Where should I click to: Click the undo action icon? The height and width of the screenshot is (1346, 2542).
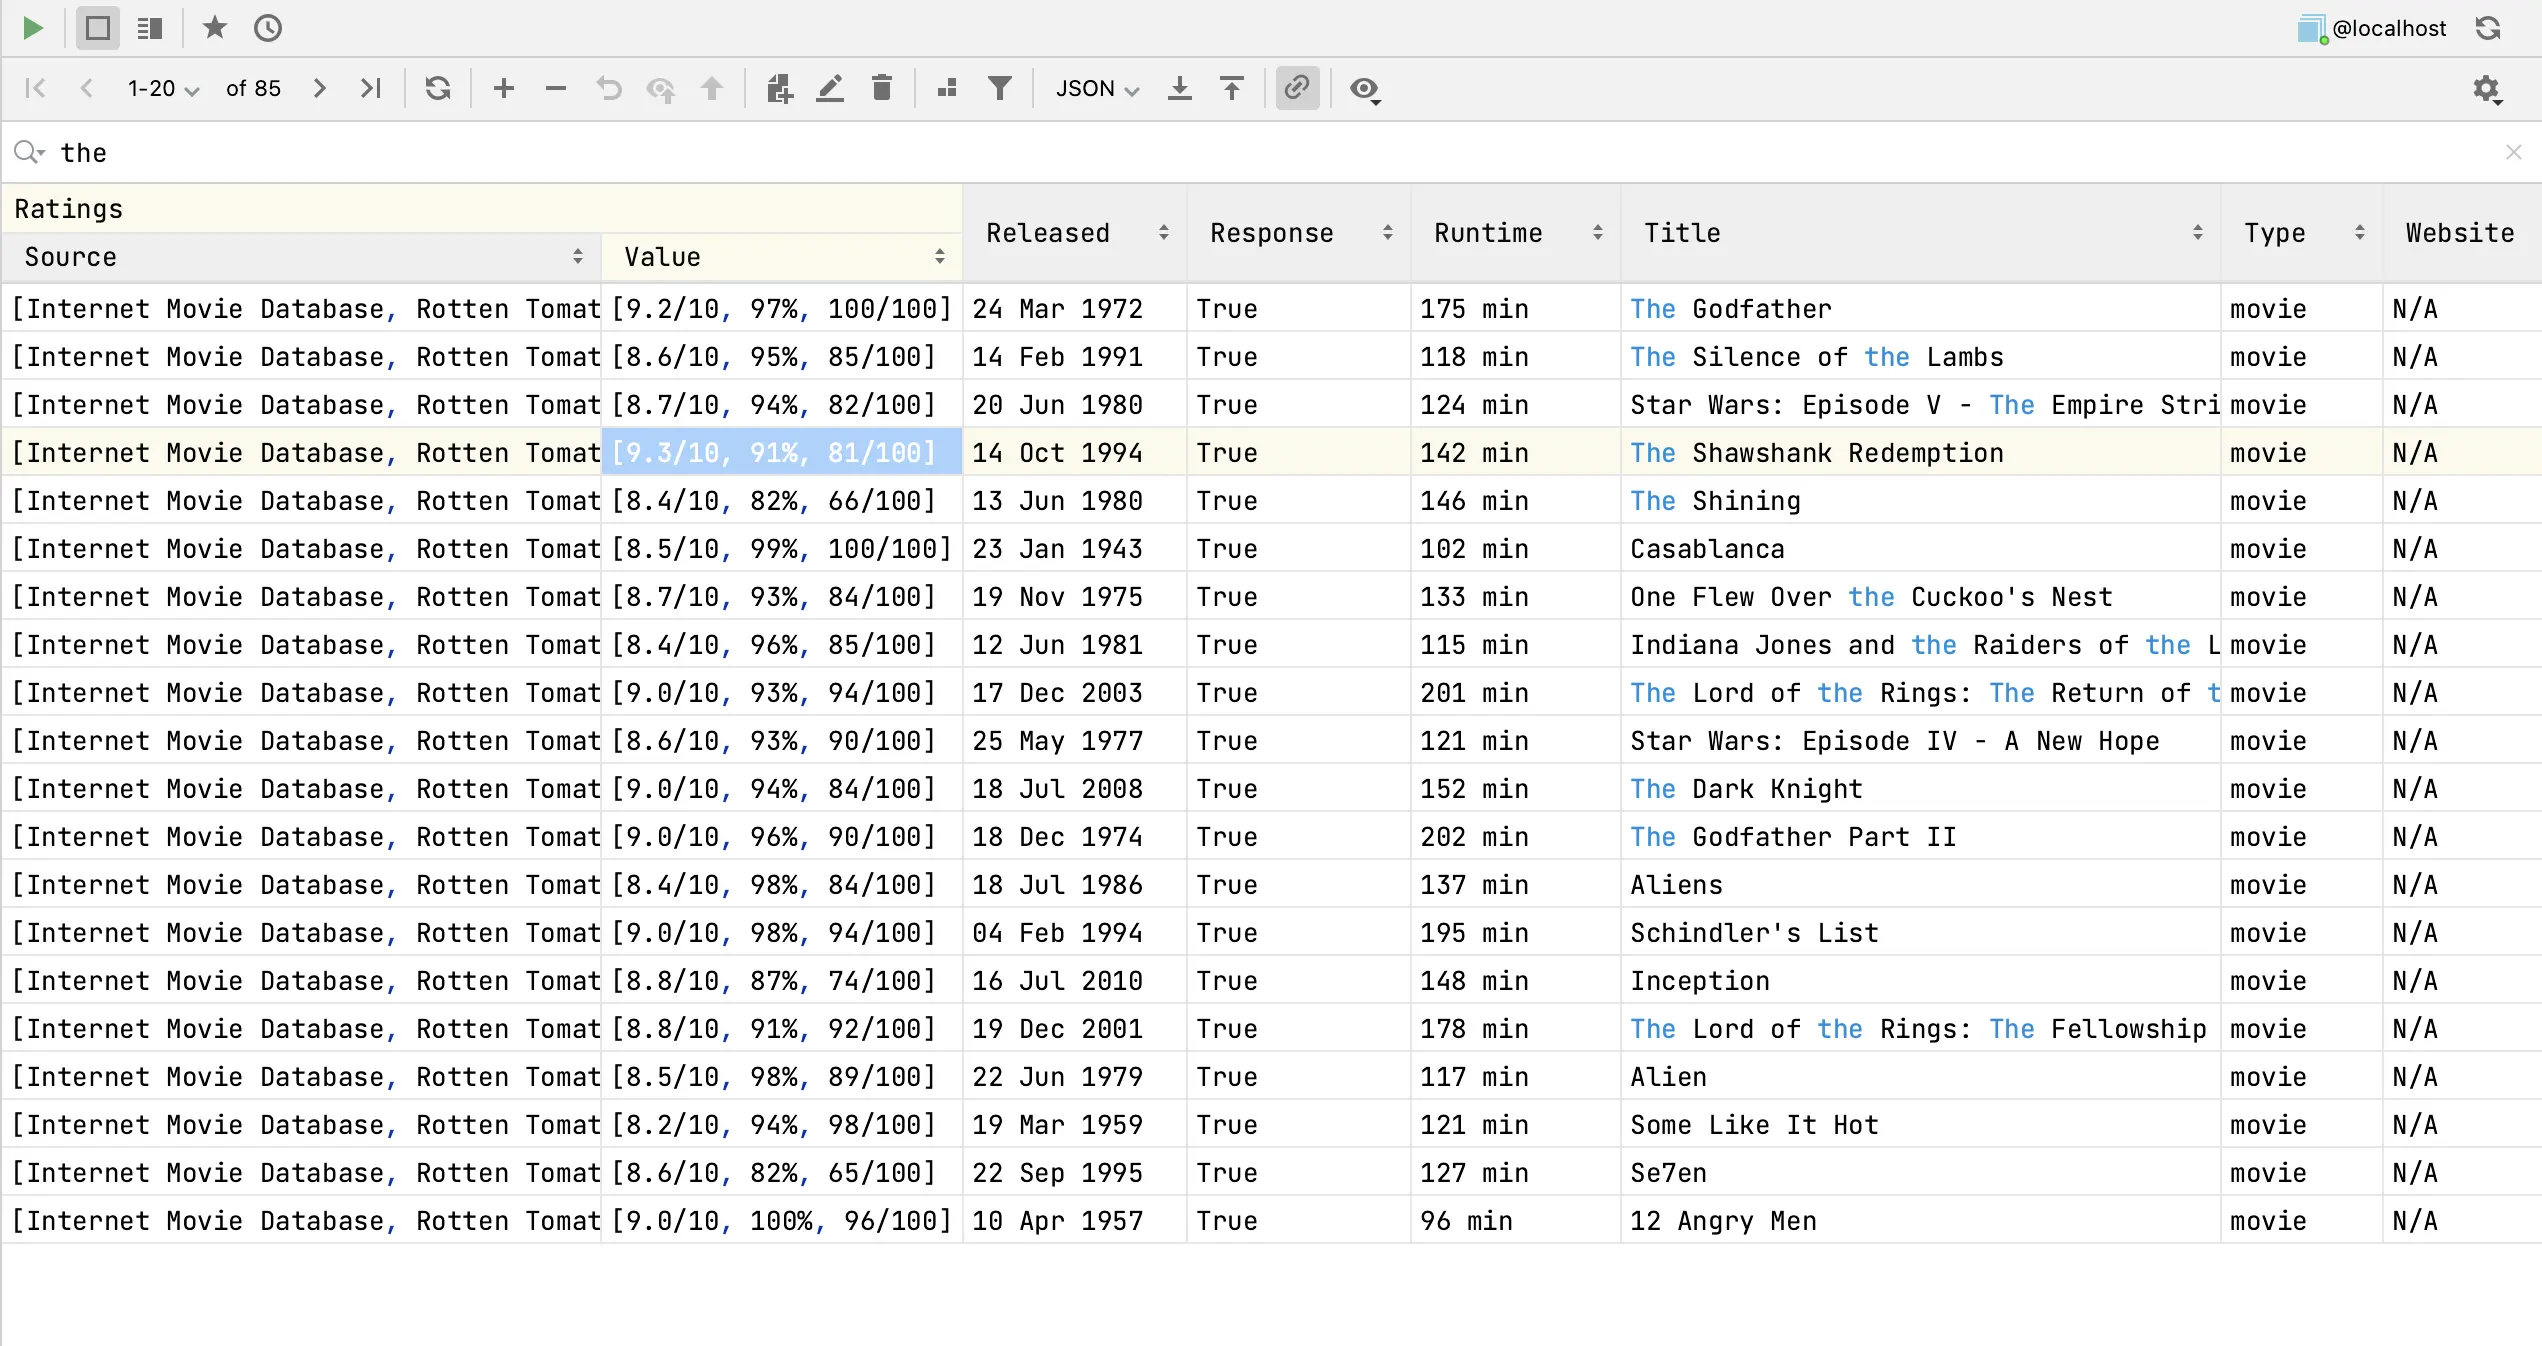(x=609, y=87)
